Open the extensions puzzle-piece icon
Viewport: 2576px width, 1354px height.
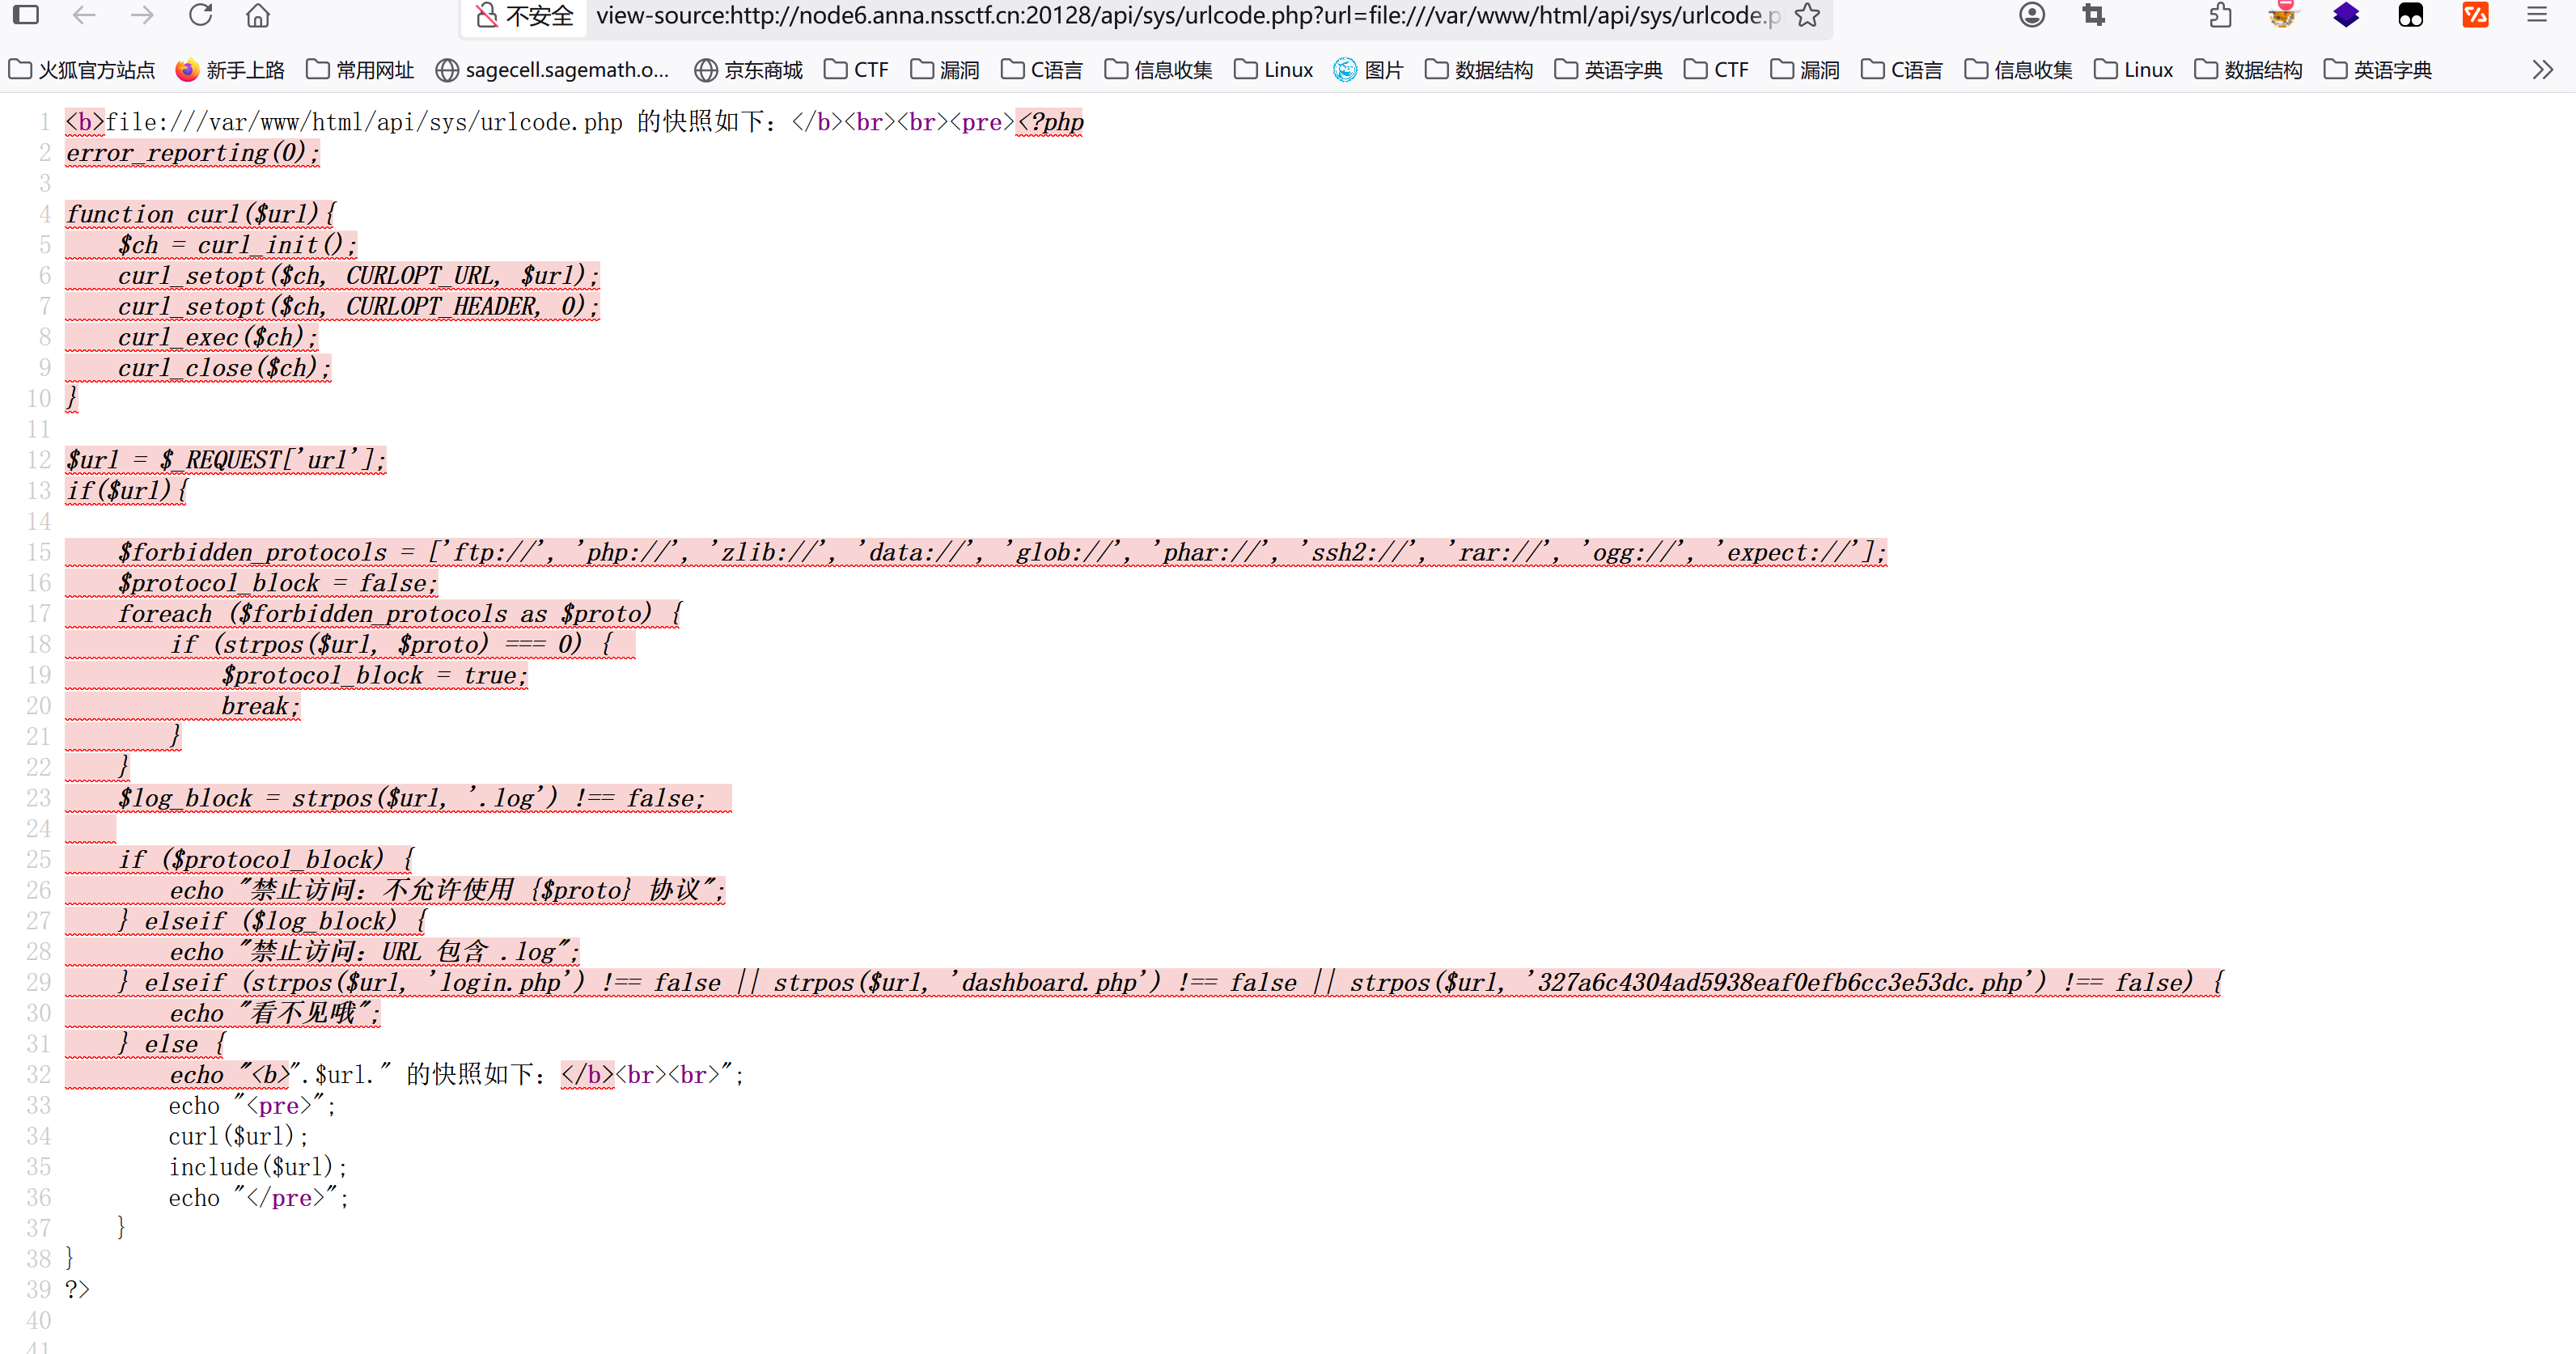pos(2220,15)
